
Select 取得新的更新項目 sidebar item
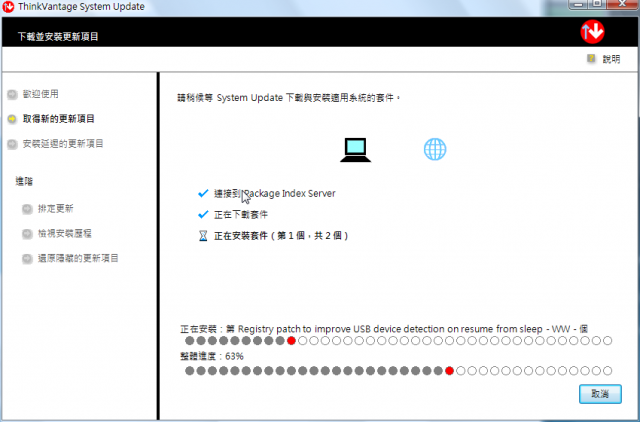(x=58, y=119)
